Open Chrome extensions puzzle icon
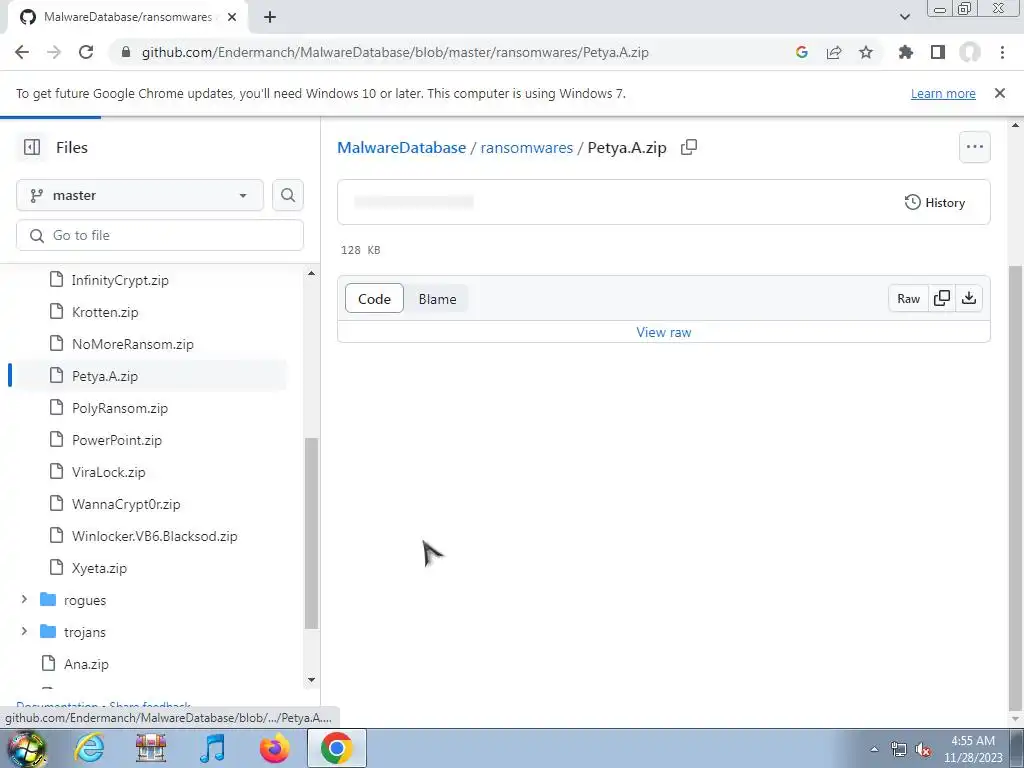The height and width of the screenshot is (768, 1024). pos(906,52)
